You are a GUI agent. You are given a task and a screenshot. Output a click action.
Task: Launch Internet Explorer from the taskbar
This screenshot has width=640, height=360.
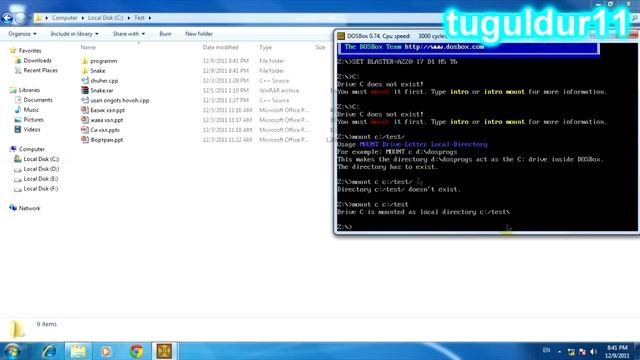point(49,351)
